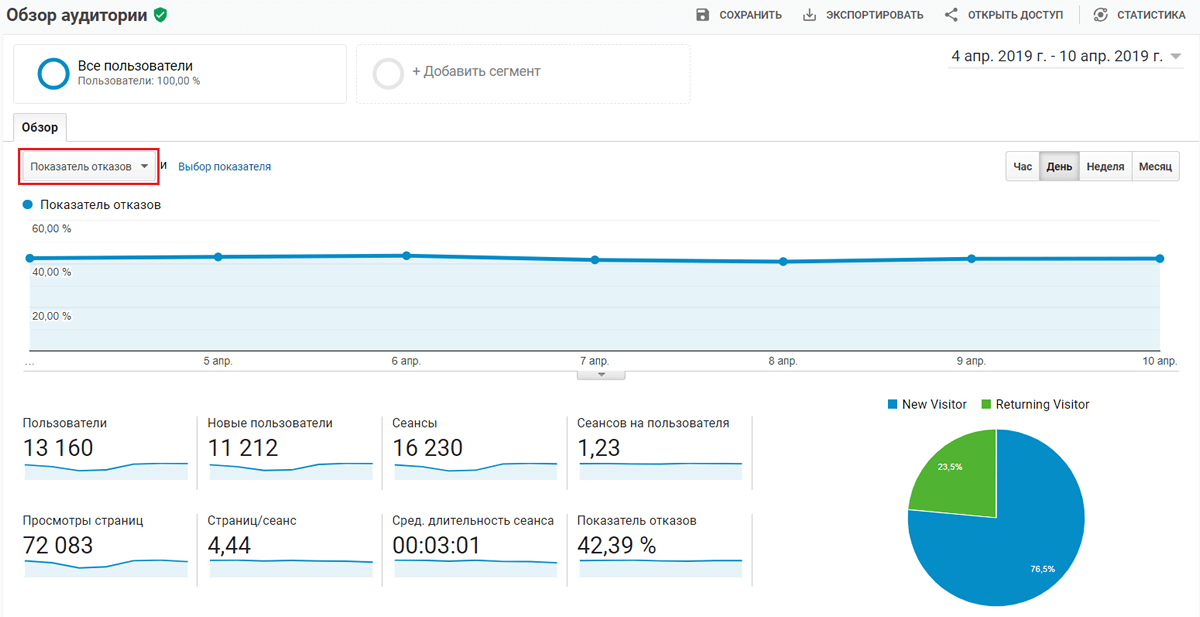Switch chart granularity to Неделя

(x=1105, y=167)
